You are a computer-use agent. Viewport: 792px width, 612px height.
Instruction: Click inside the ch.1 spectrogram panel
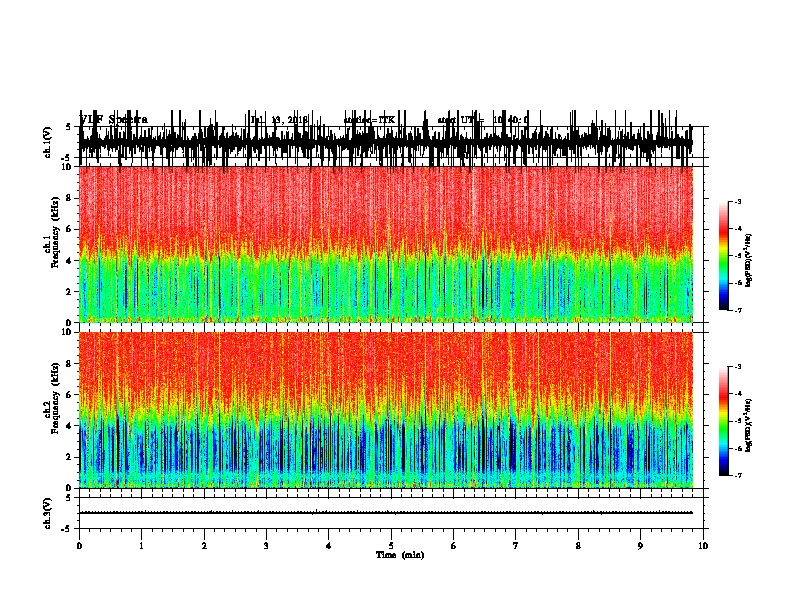tap(386, 244)
